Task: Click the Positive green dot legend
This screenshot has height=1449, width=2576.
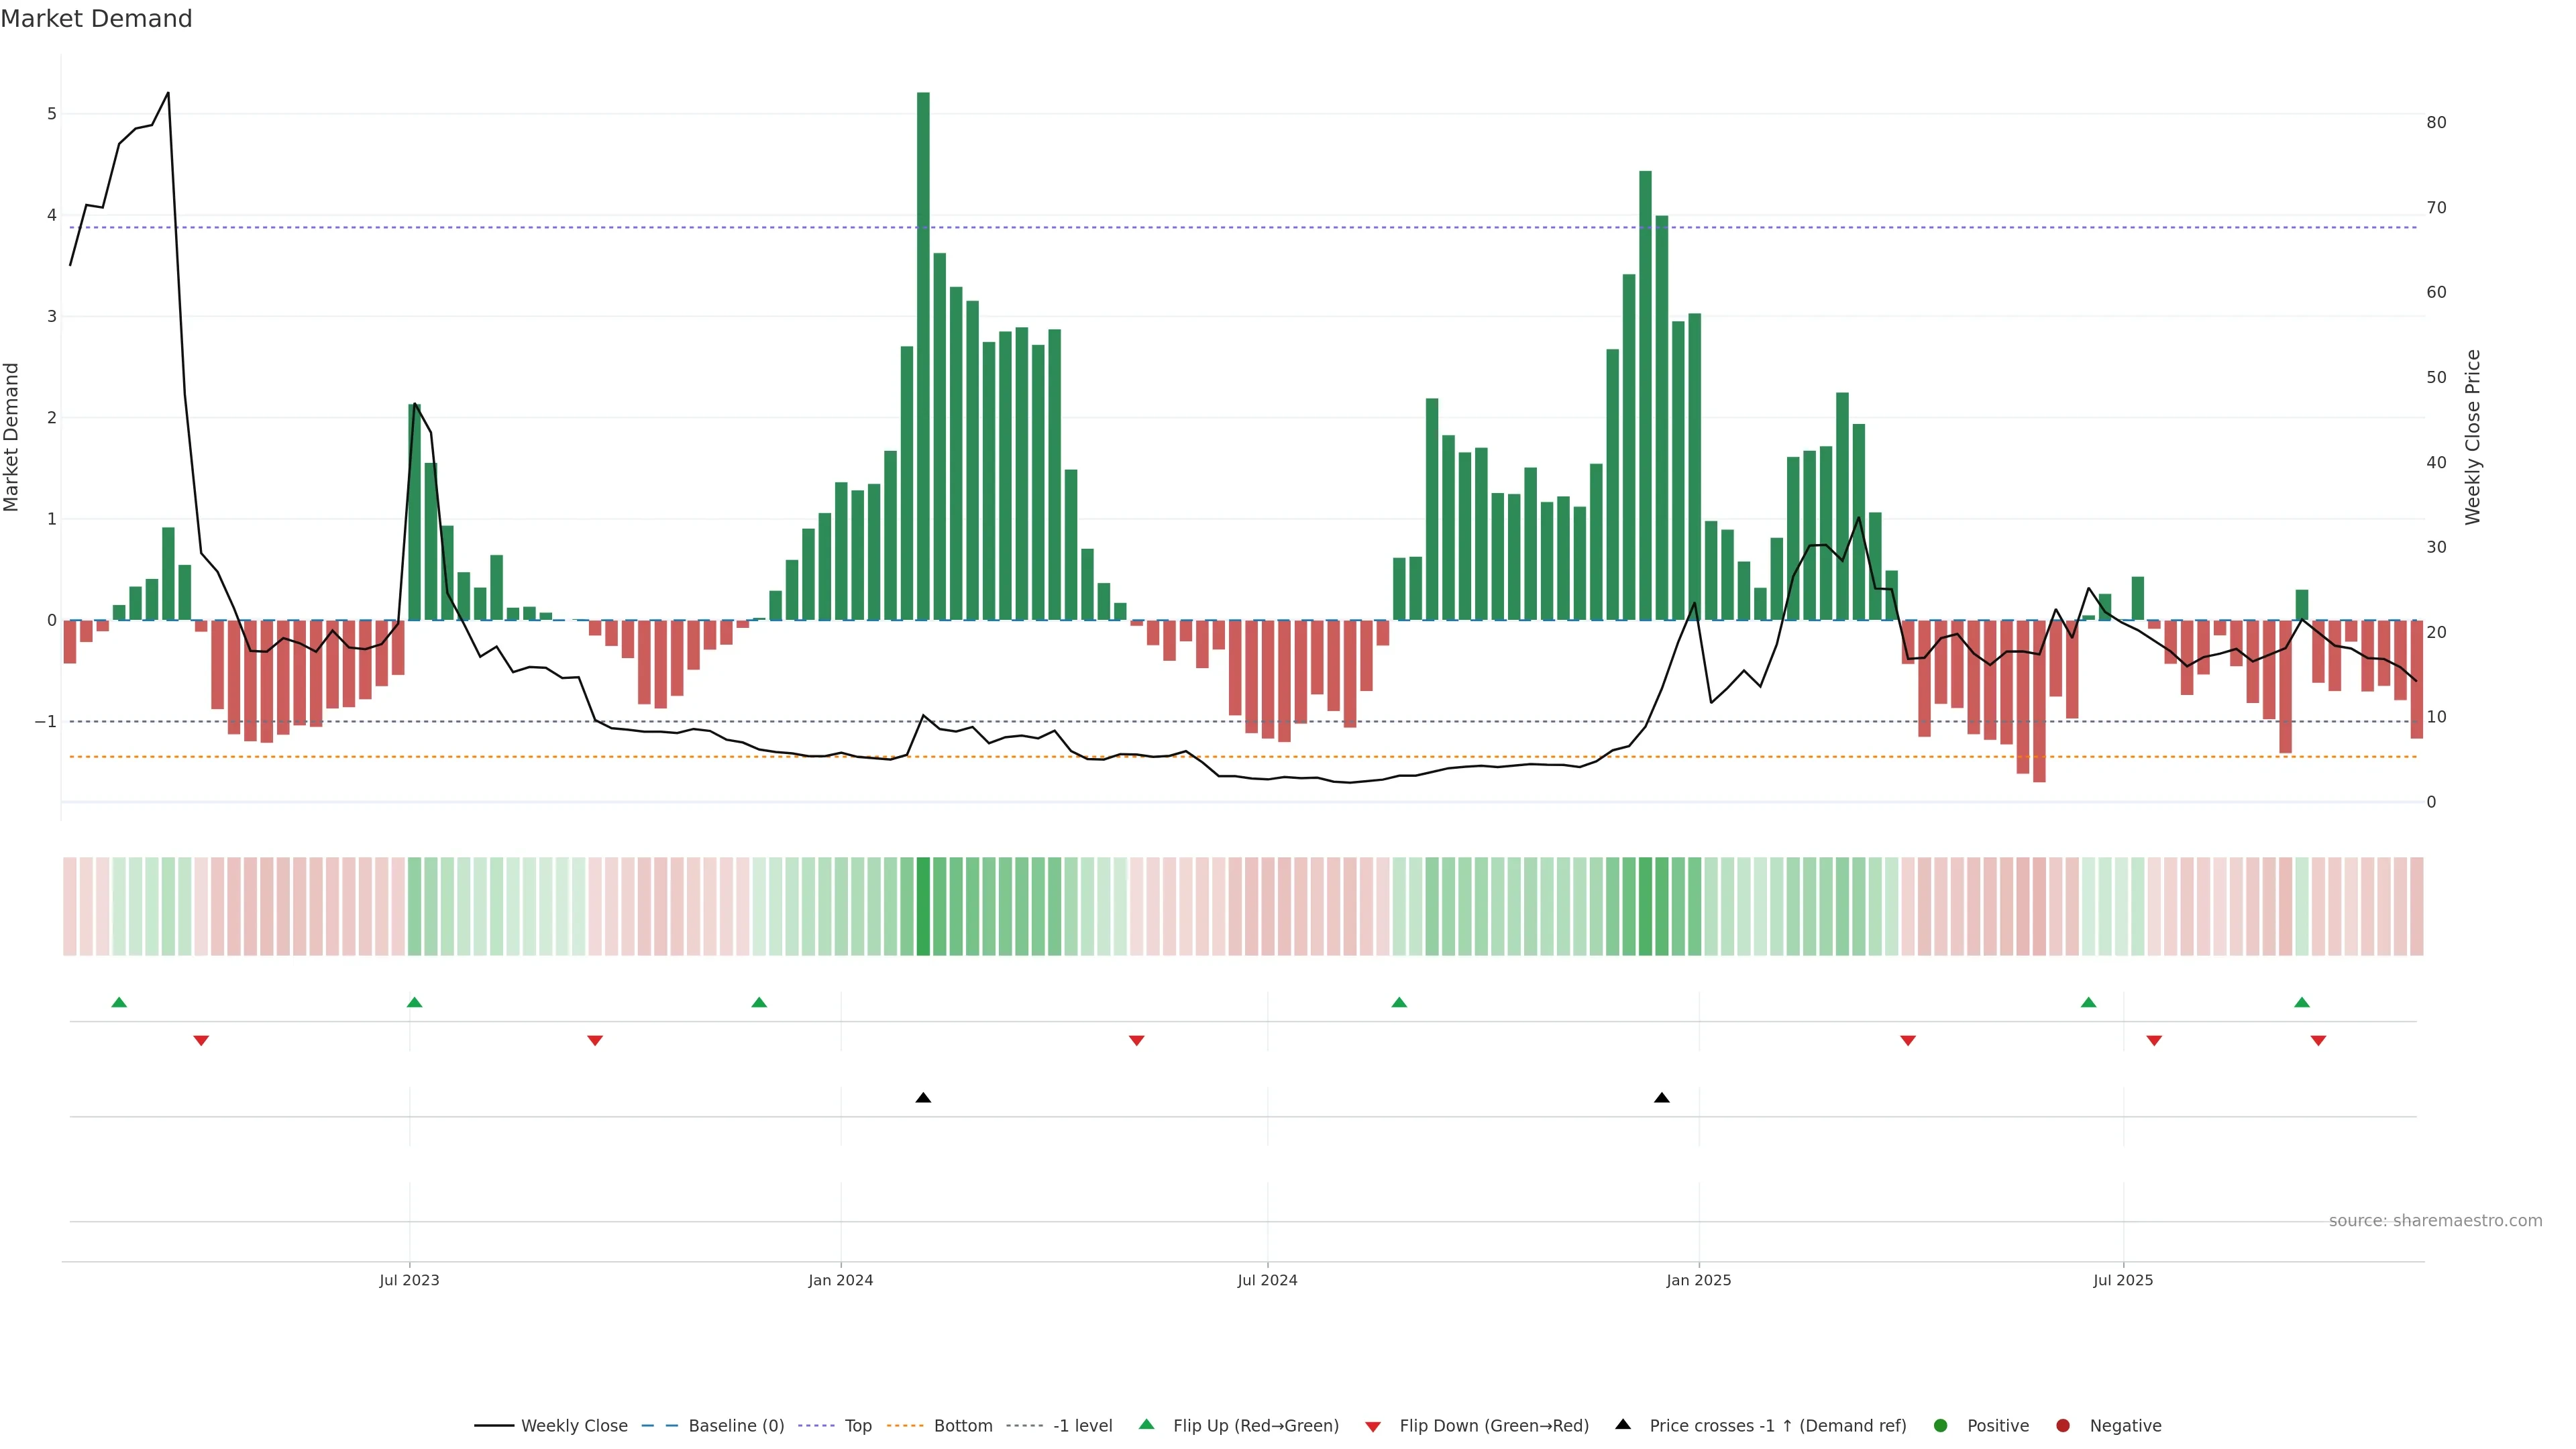Action: [x=1941, y=1426]
